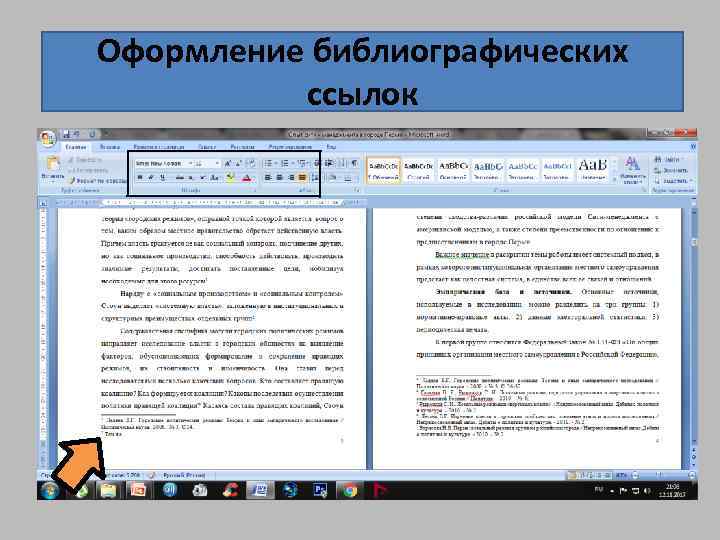Image resolution: width=720 pixels, height=540 pixels.
Task: Switch to Word on the taskbar
Action: [259, 490]
